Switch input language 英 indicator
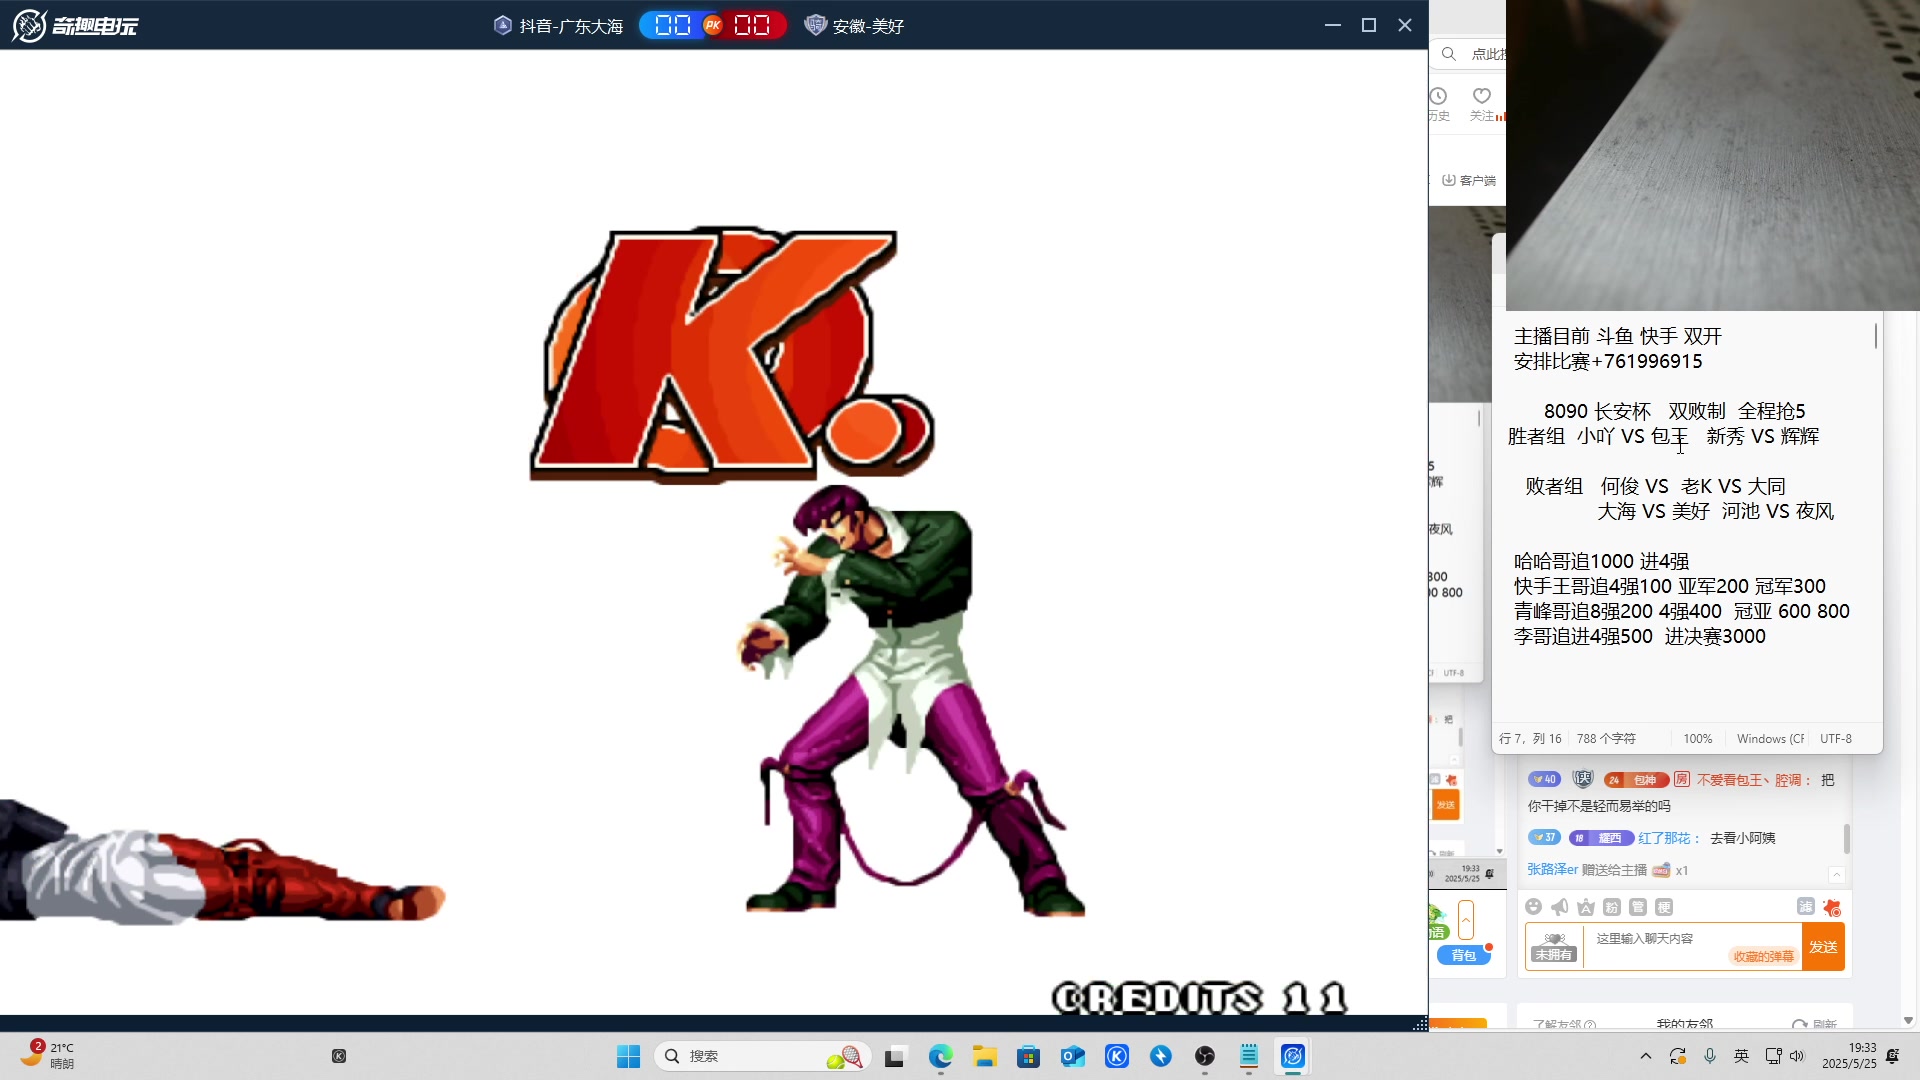This screenshot has height=1080, width=1920. click(x=1742, y=1056)
